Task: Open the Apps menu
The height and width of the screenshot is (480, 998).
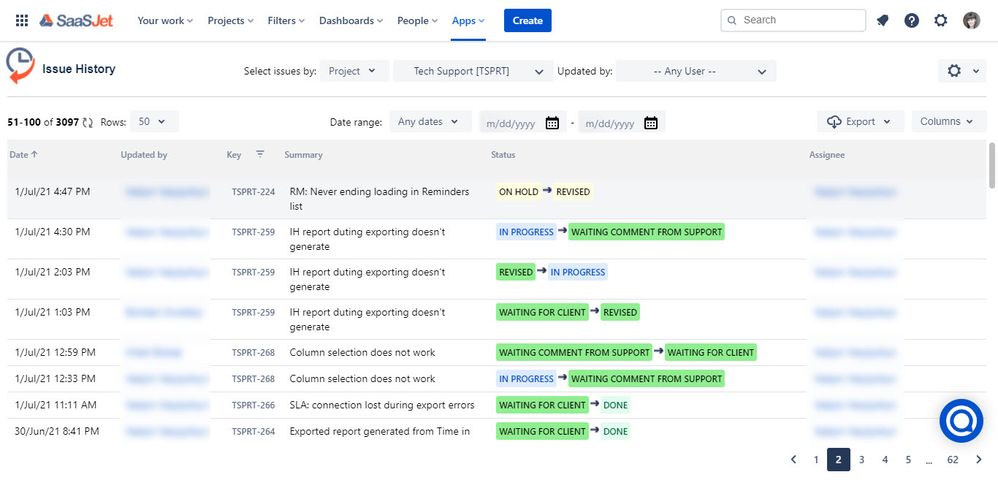Action: 468,20
